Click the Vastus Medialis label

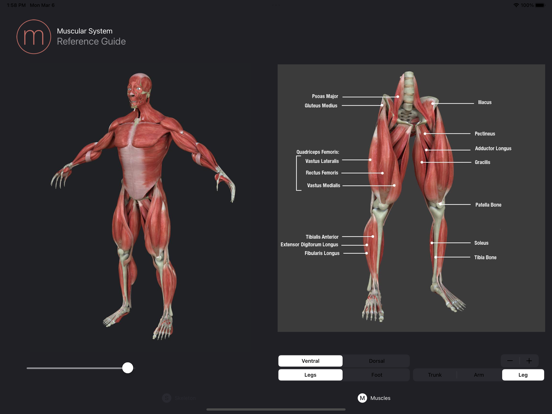click(x=323, y=186)
